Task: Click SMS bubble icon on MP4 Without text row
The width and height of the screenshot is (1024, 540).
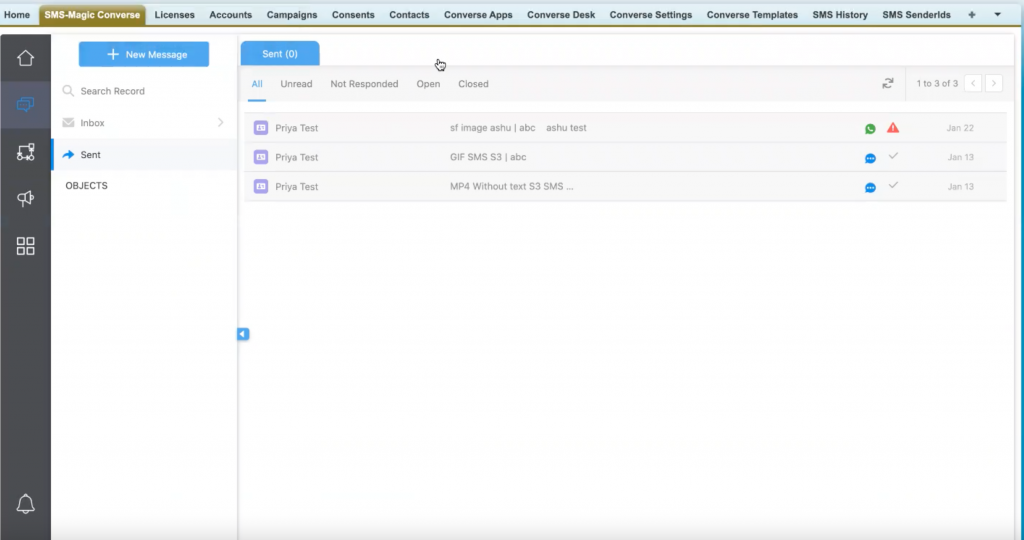Action: pos(870,188)
